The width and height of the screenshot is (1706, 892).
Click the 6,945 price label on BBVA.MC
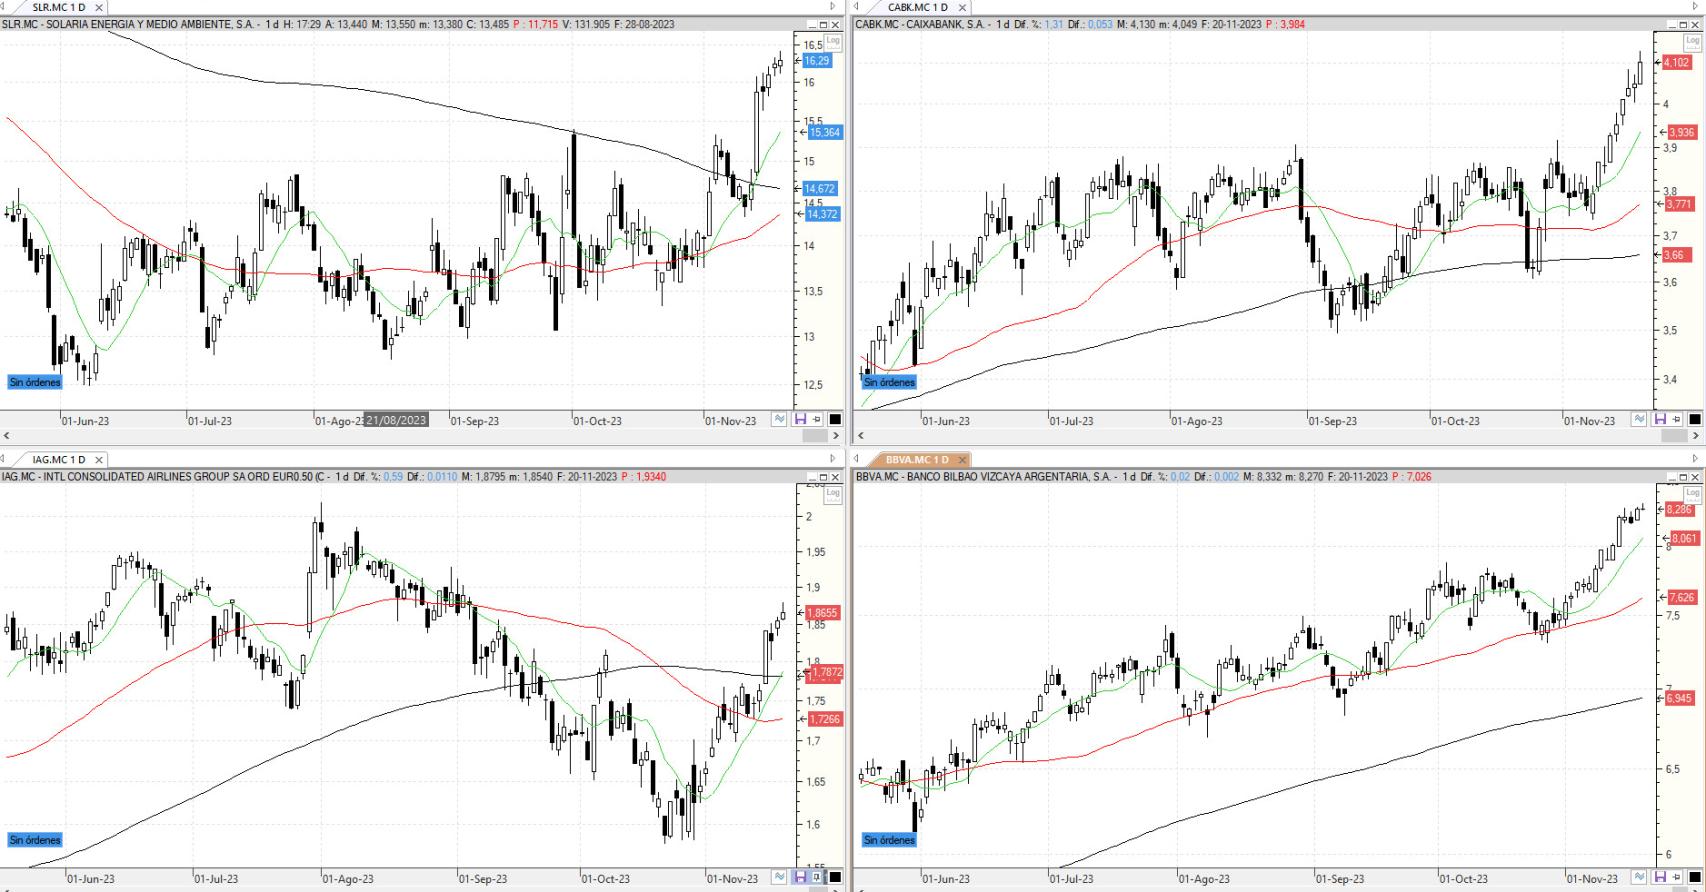point(1679,698)
